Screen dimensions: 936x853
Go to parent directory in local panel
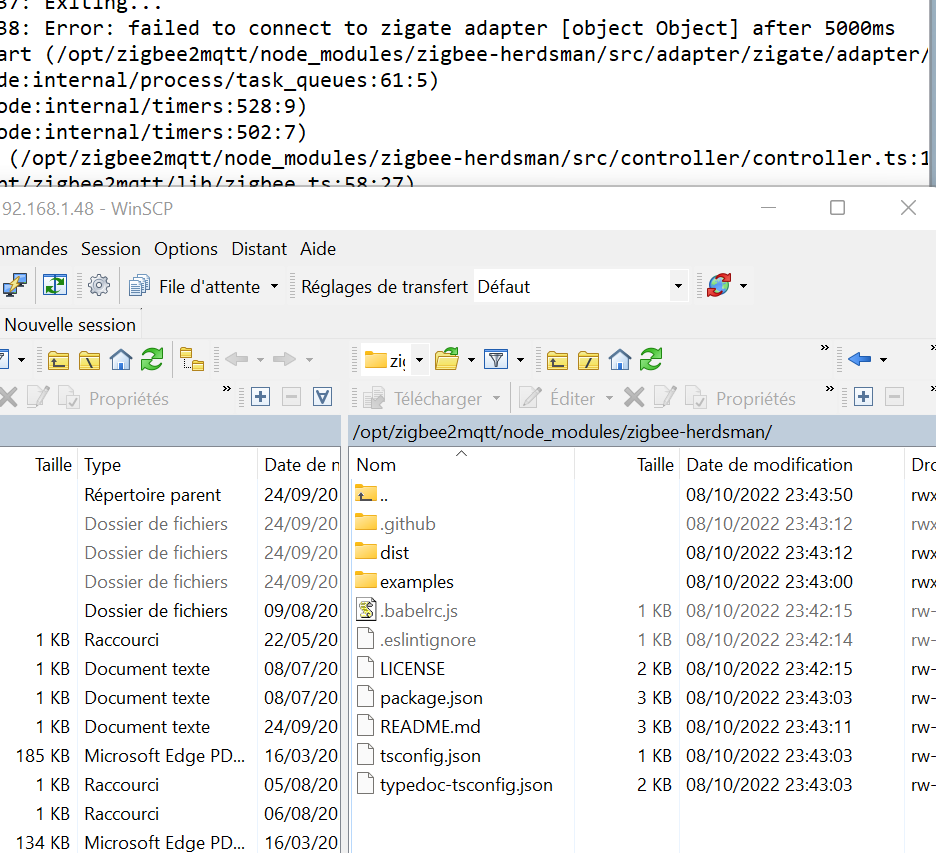(58, 360)
